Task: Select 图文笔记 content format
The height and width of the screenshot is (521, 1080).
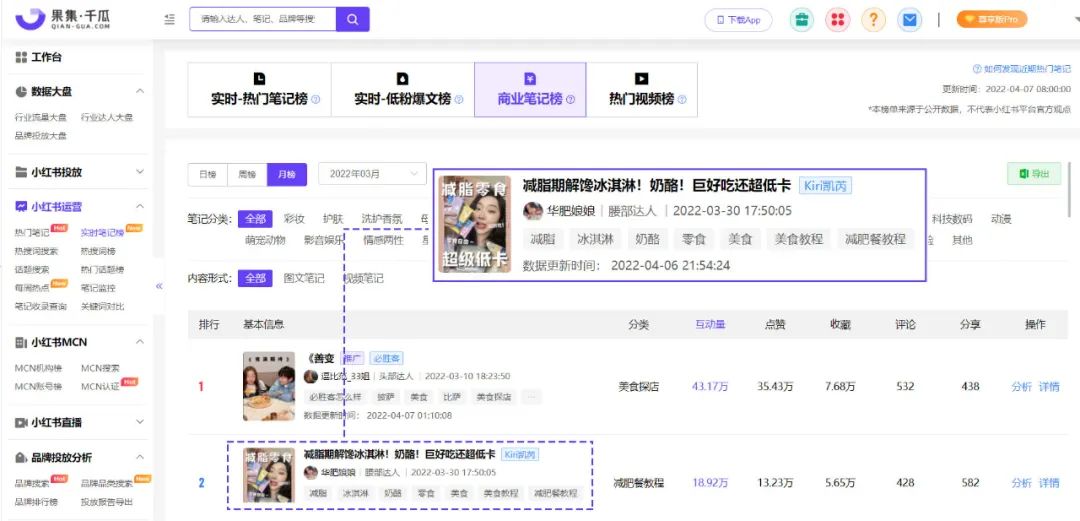Action: coord(304,278)
